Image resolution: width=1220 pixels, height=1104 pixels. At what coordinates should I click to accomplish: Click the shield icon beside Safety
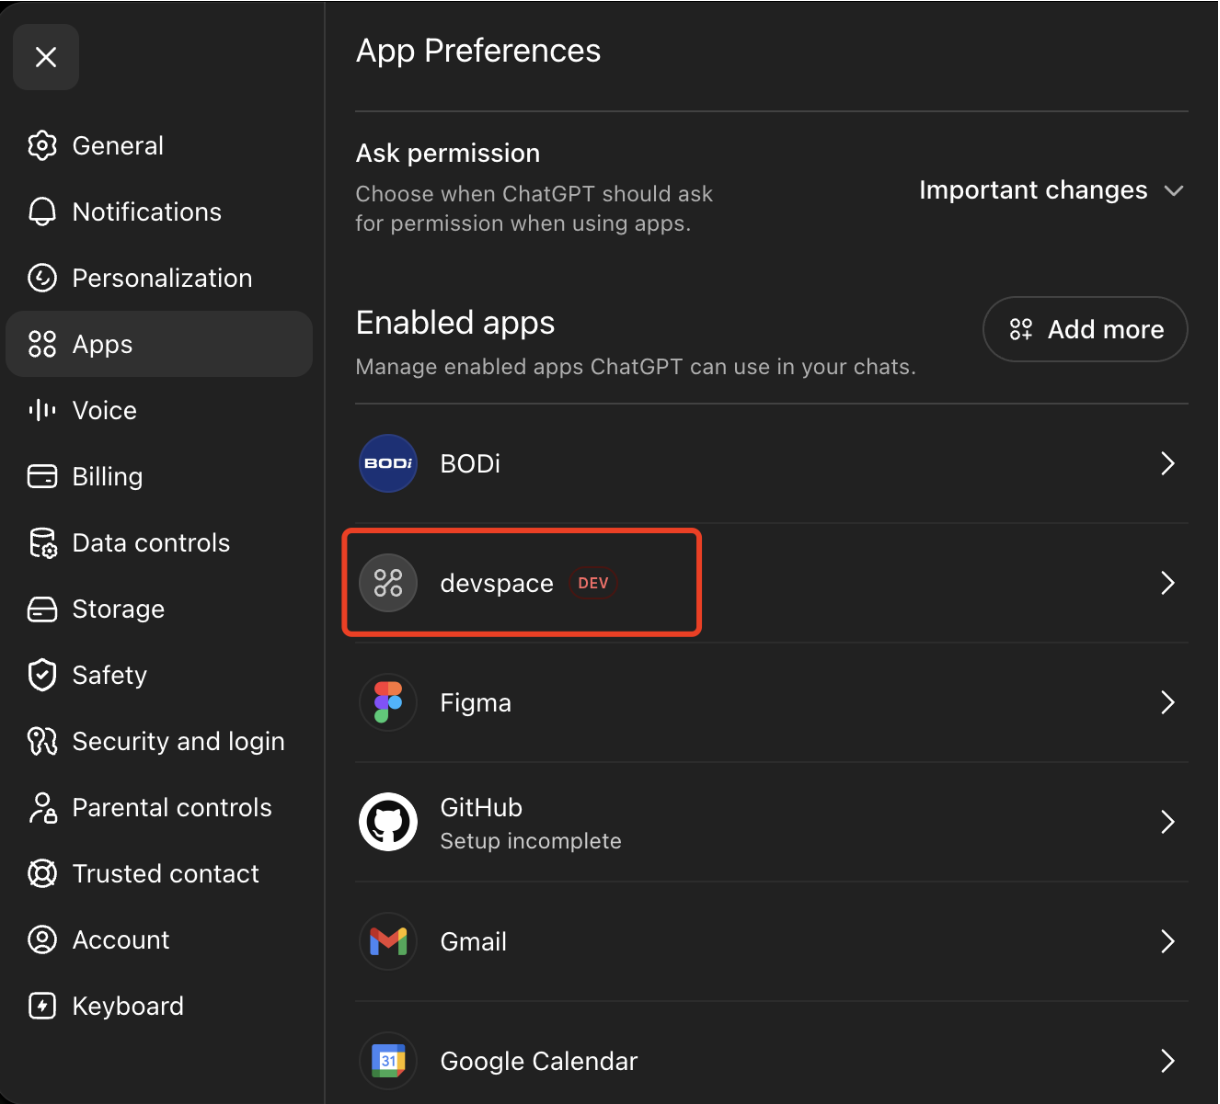[42, 675]
